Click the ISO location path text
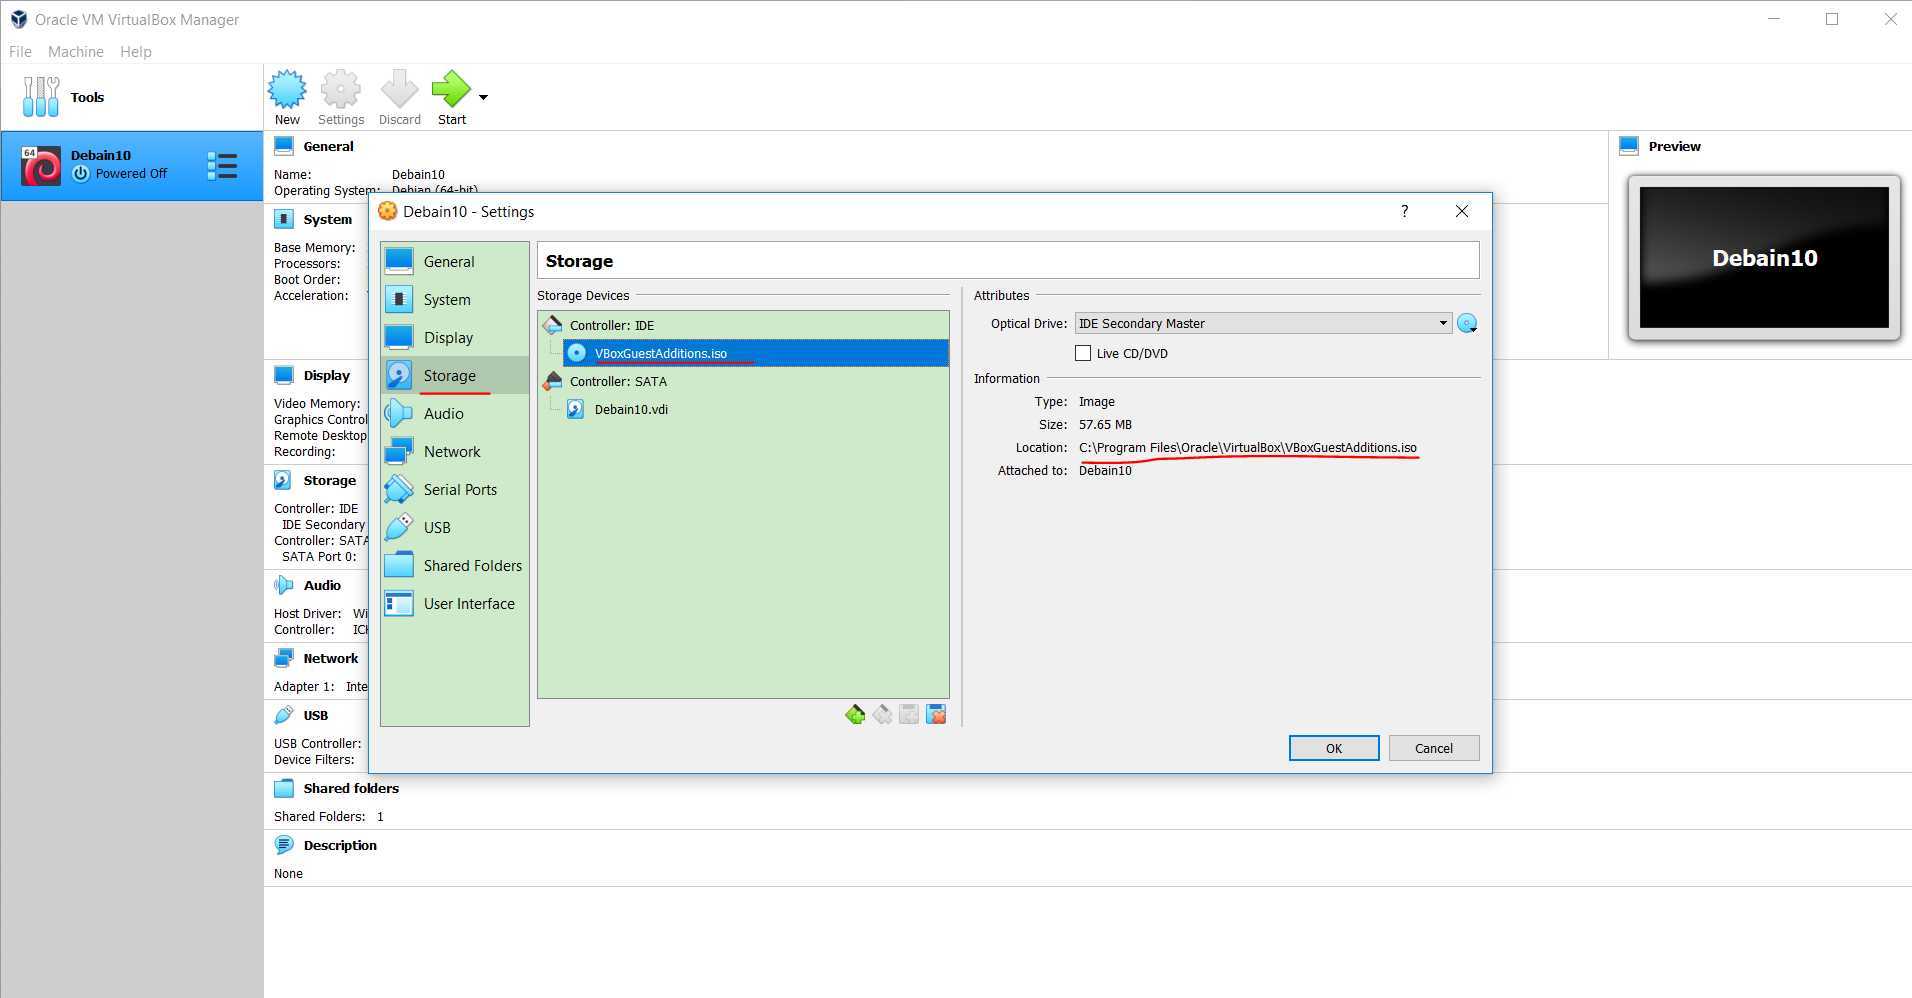 pos(1248,447)
